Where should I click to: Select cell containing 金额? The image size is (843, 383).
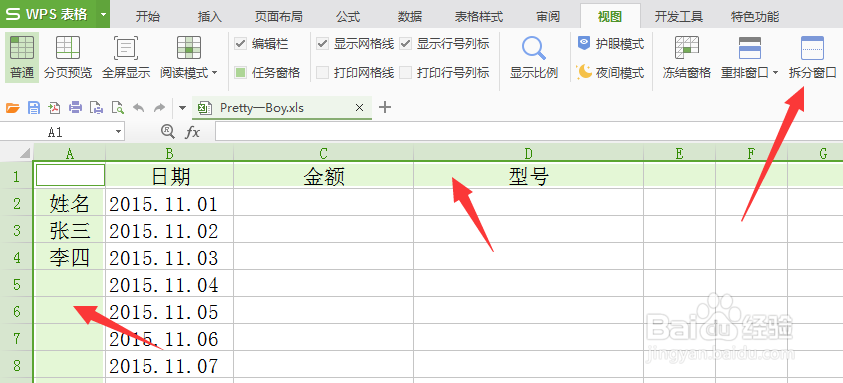(x=324, y=175)
